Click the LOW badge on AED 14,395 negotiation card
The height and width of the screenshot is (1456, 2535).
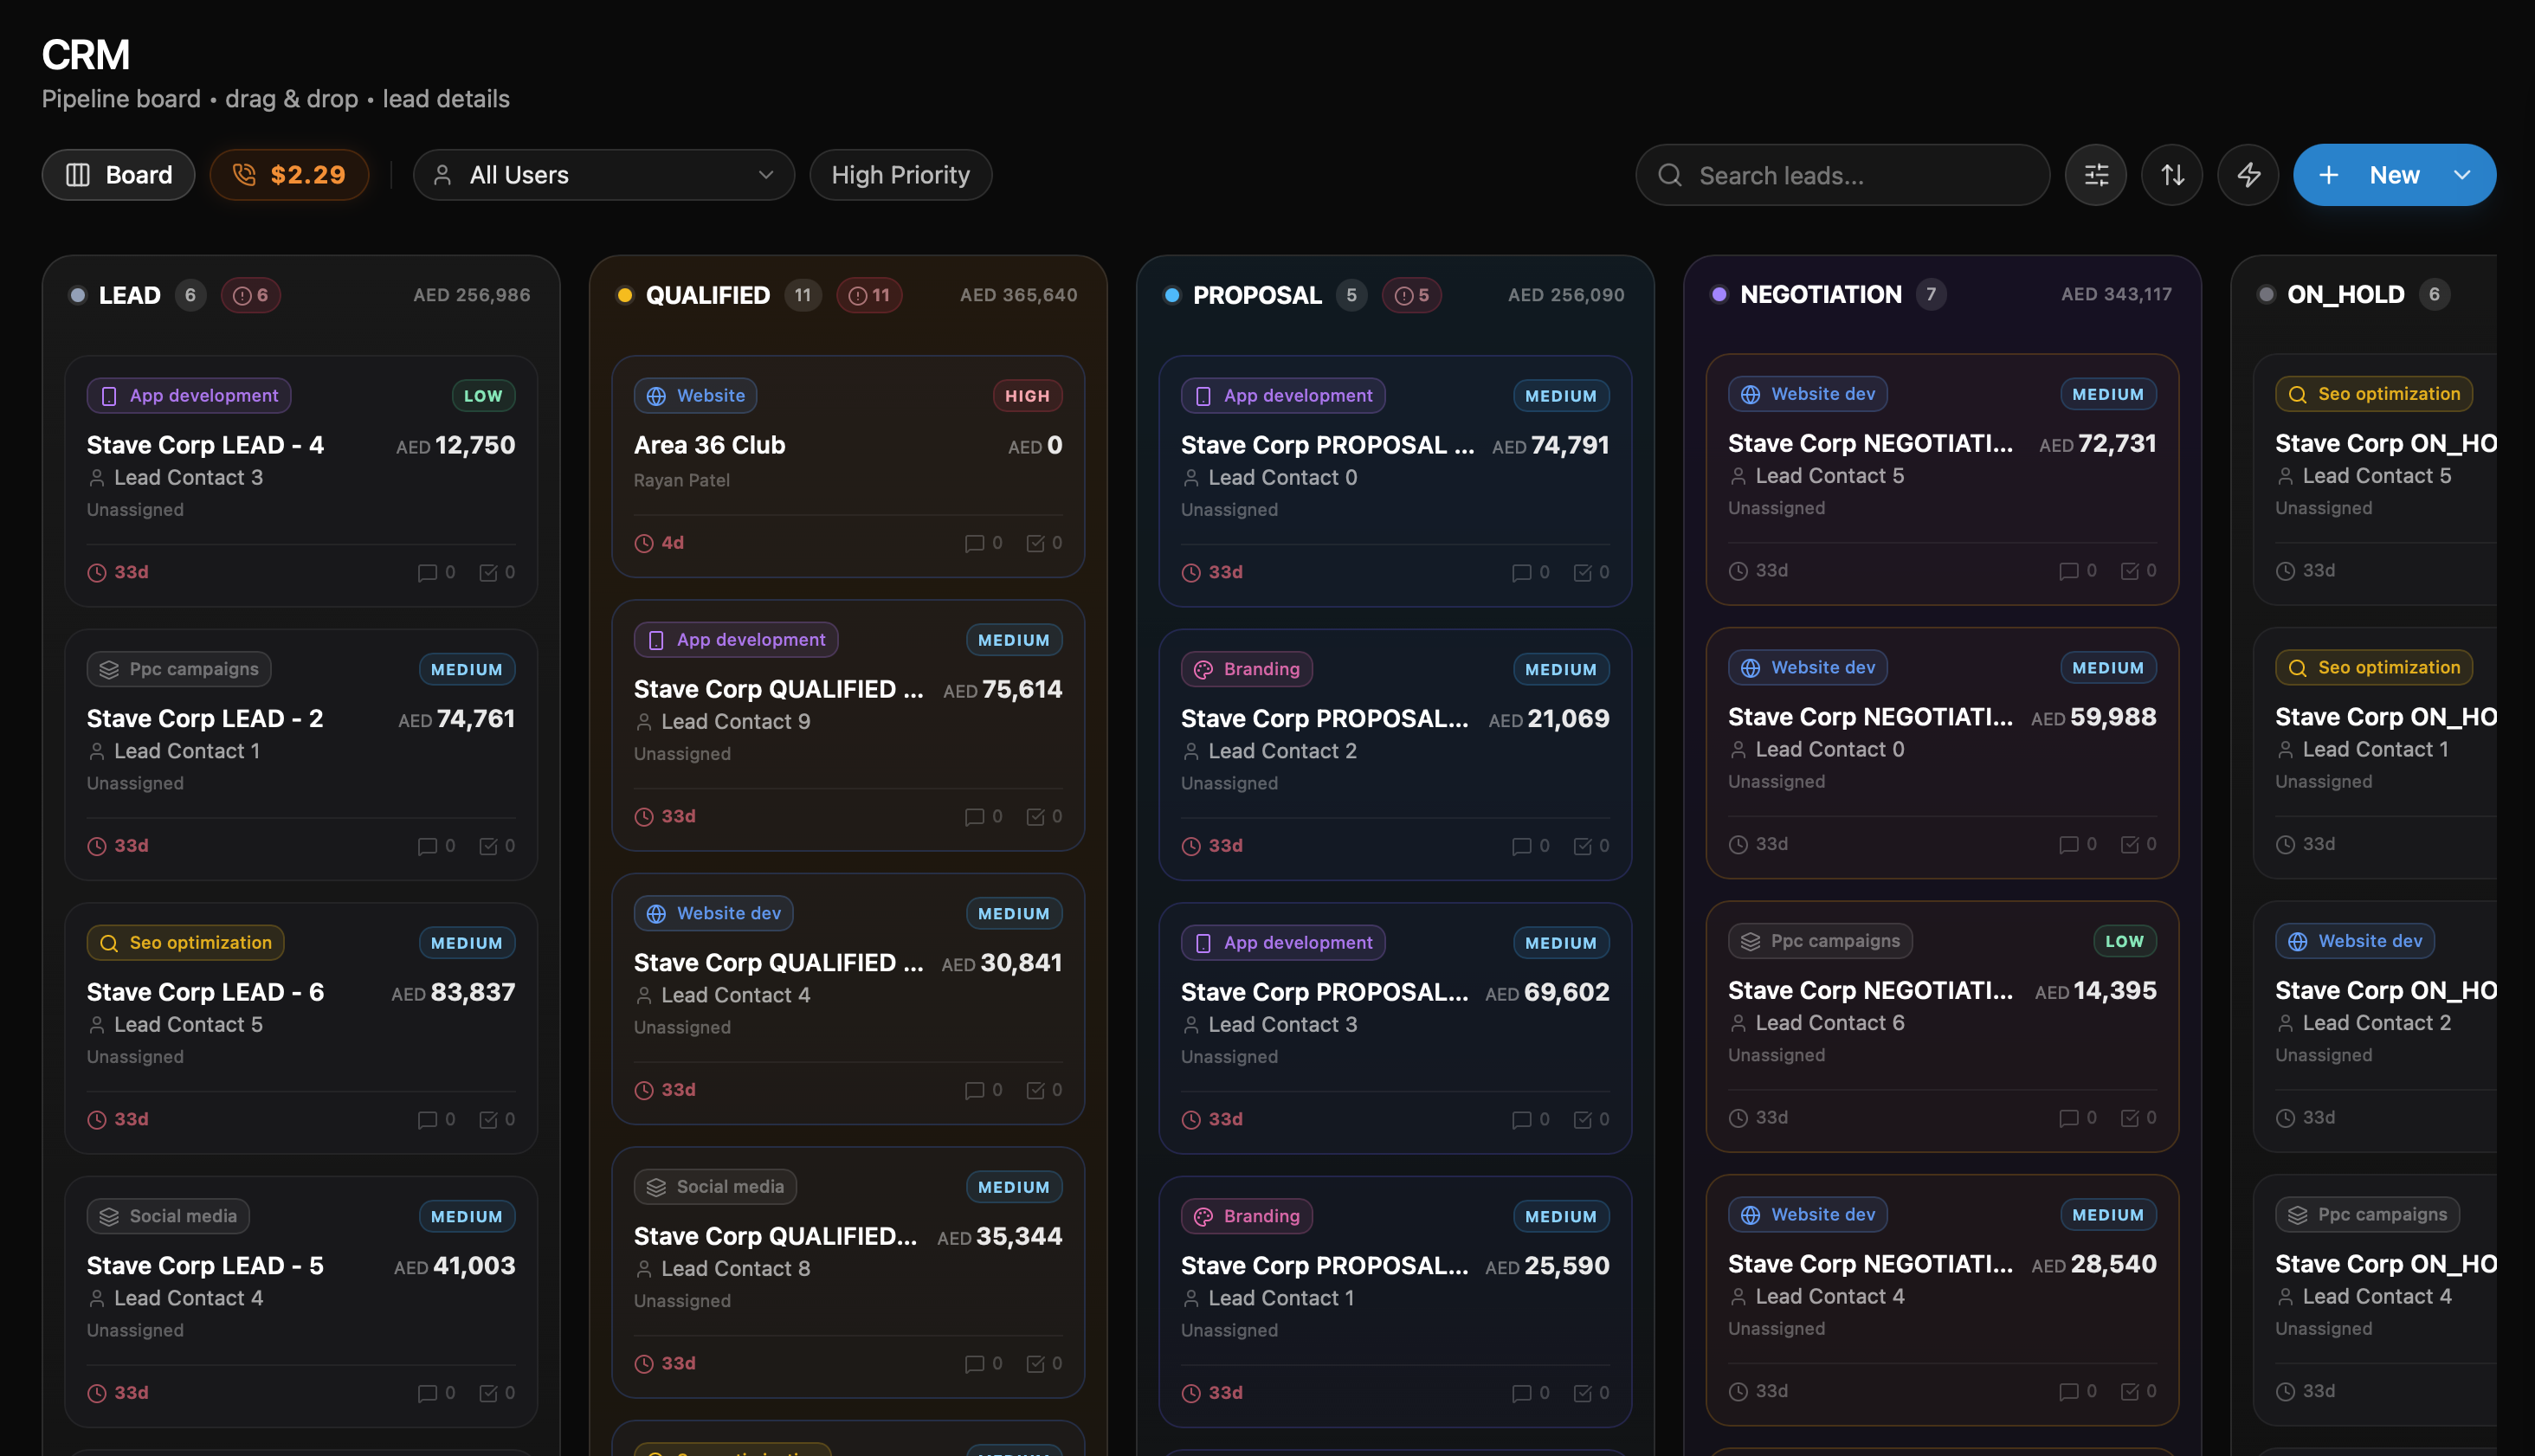(x=2124, y=941)
